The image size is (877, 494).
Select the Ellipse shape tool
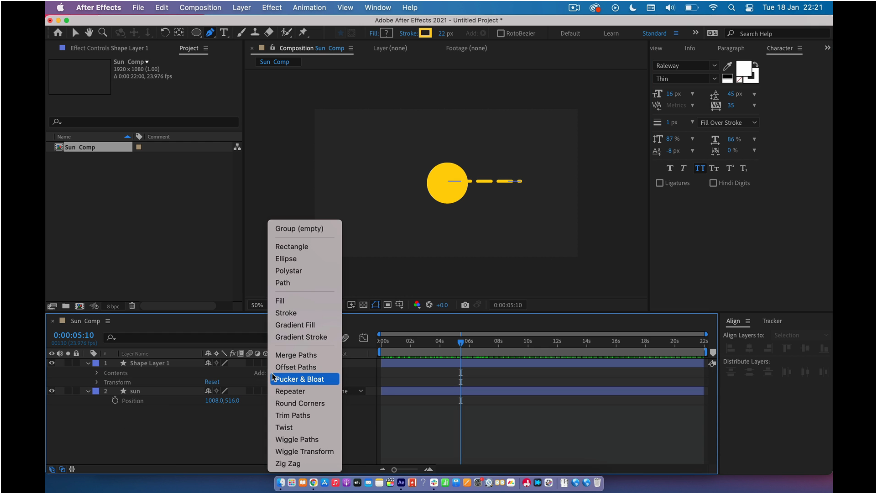coord(196,33)
